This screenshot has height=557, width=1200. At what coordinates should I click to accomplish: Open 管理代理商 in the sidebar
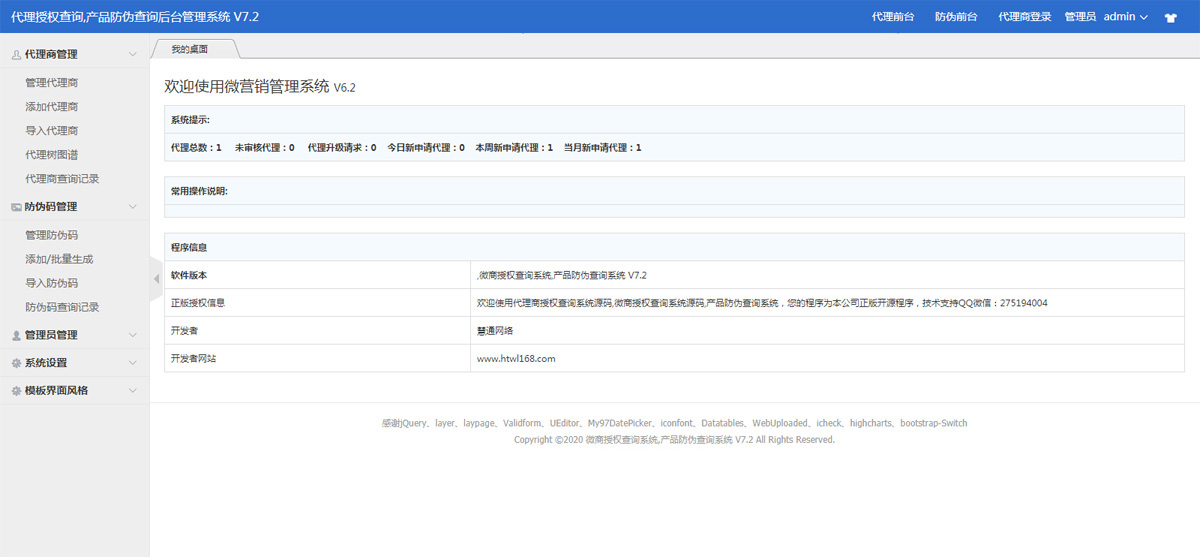click(51, 83)
